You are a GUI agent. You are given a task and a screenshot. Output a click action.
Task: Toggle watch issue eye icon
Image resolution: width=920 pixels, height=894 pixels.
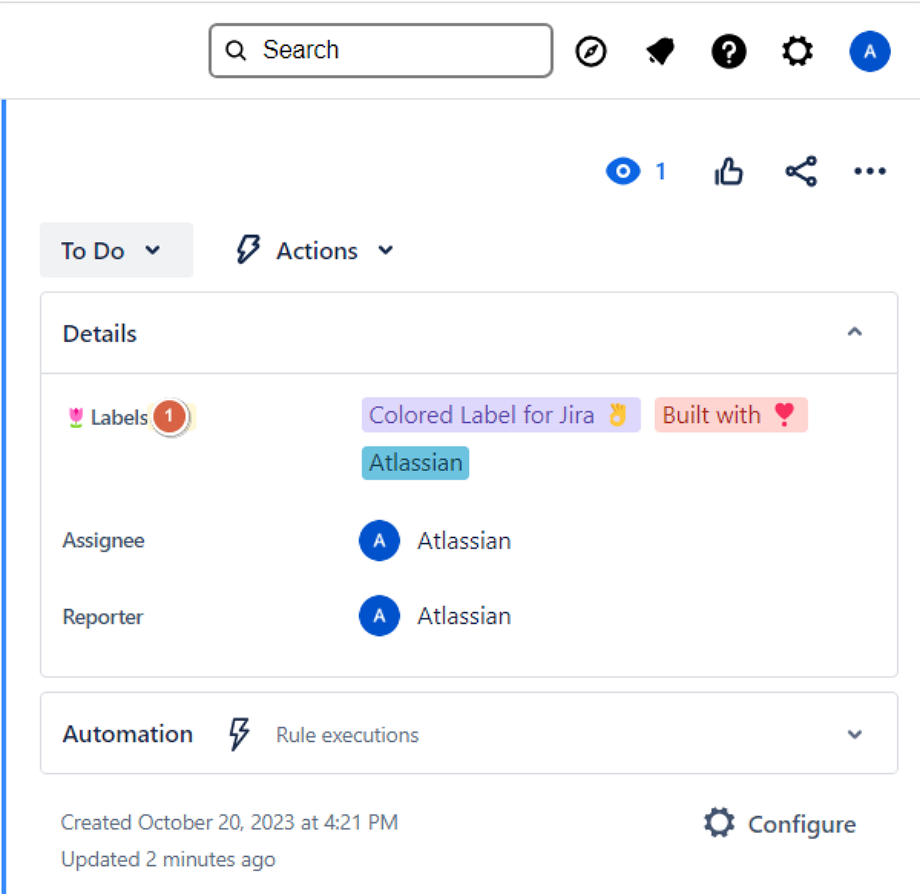pos(623,171)
